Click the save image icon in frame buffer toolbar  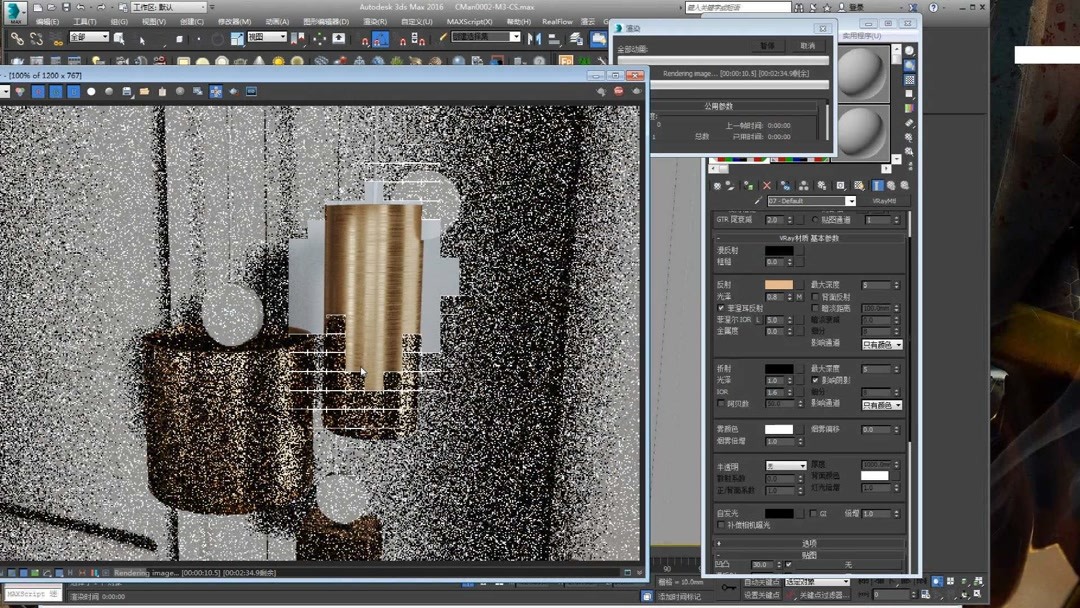pyautogui.click(x=127, y=92)
